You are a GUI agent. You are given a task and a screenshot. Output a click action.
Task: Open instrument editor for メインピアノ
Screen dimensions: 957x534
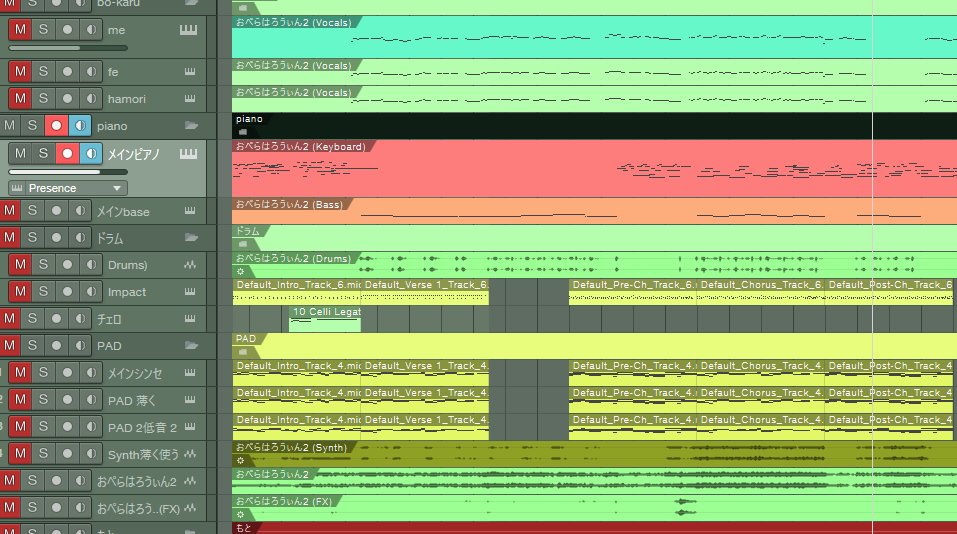(x=189, y=154)
